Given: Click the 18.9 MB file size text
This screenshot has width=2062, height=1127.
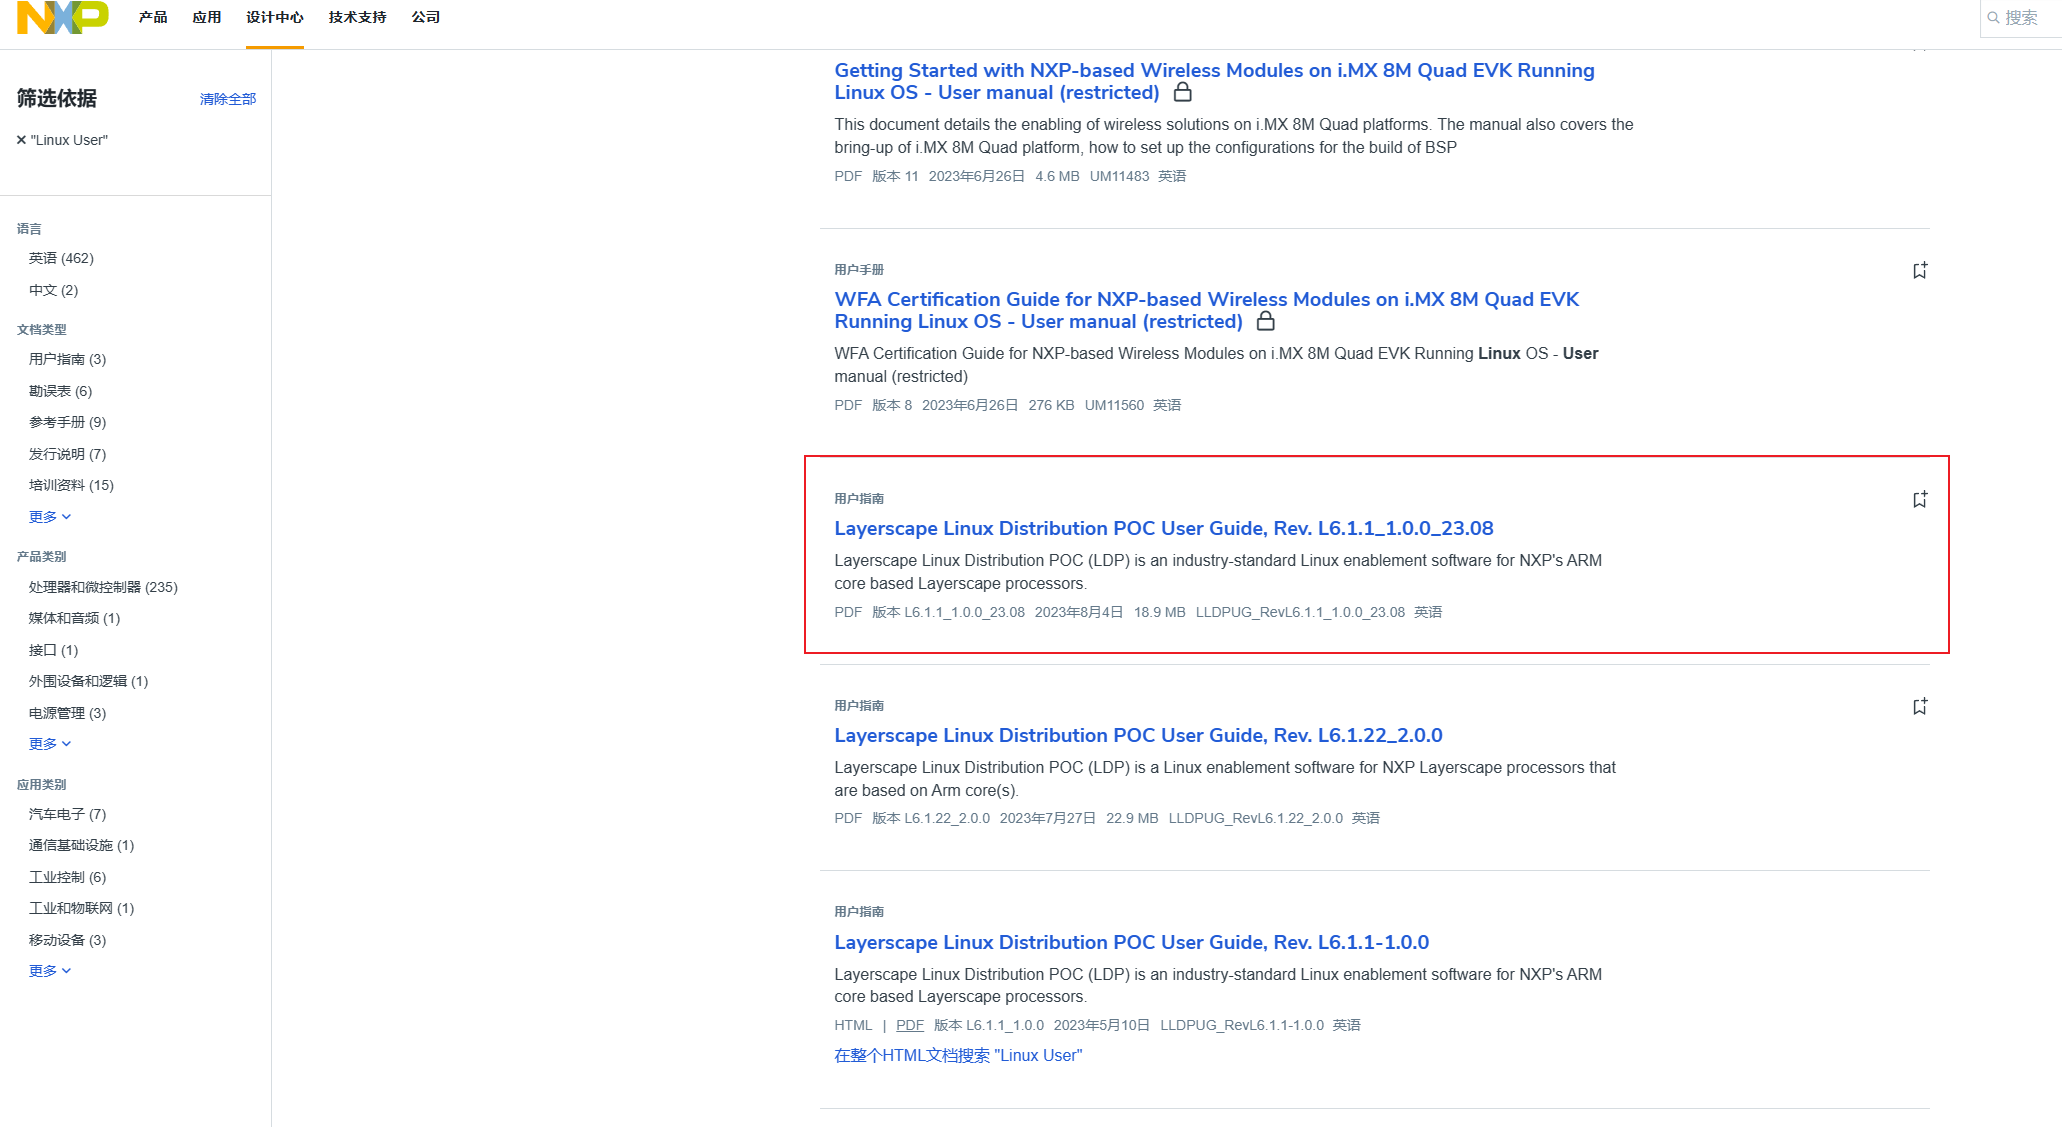Looking at the screenshot, I should pyautogui.click(x=1159, y=612).
